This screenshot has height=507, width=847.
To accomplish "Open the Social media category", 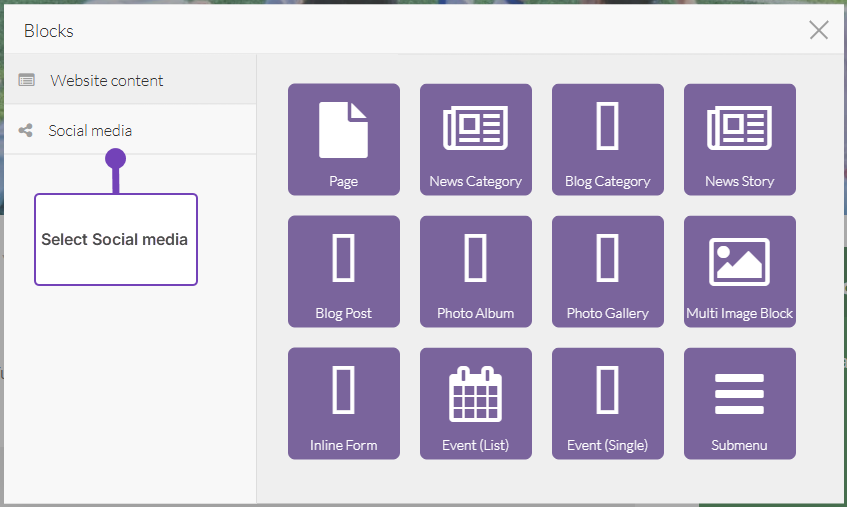I will point(90,130).
